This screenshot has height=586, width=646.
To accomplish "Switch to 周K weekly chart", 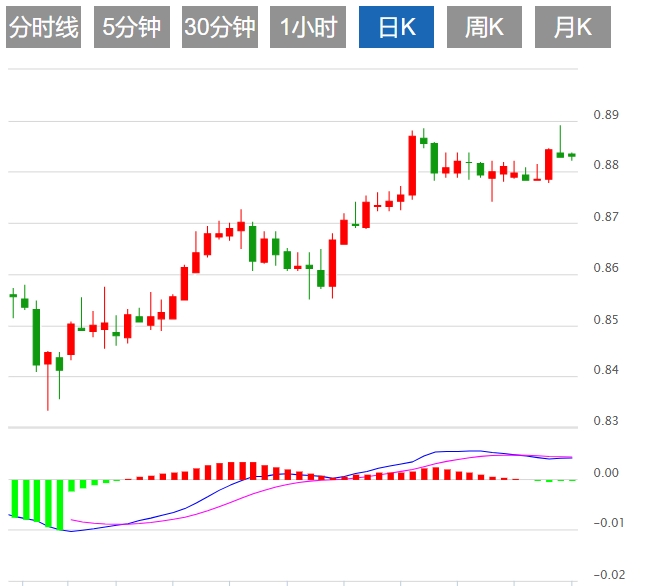I will click(484, 27).
